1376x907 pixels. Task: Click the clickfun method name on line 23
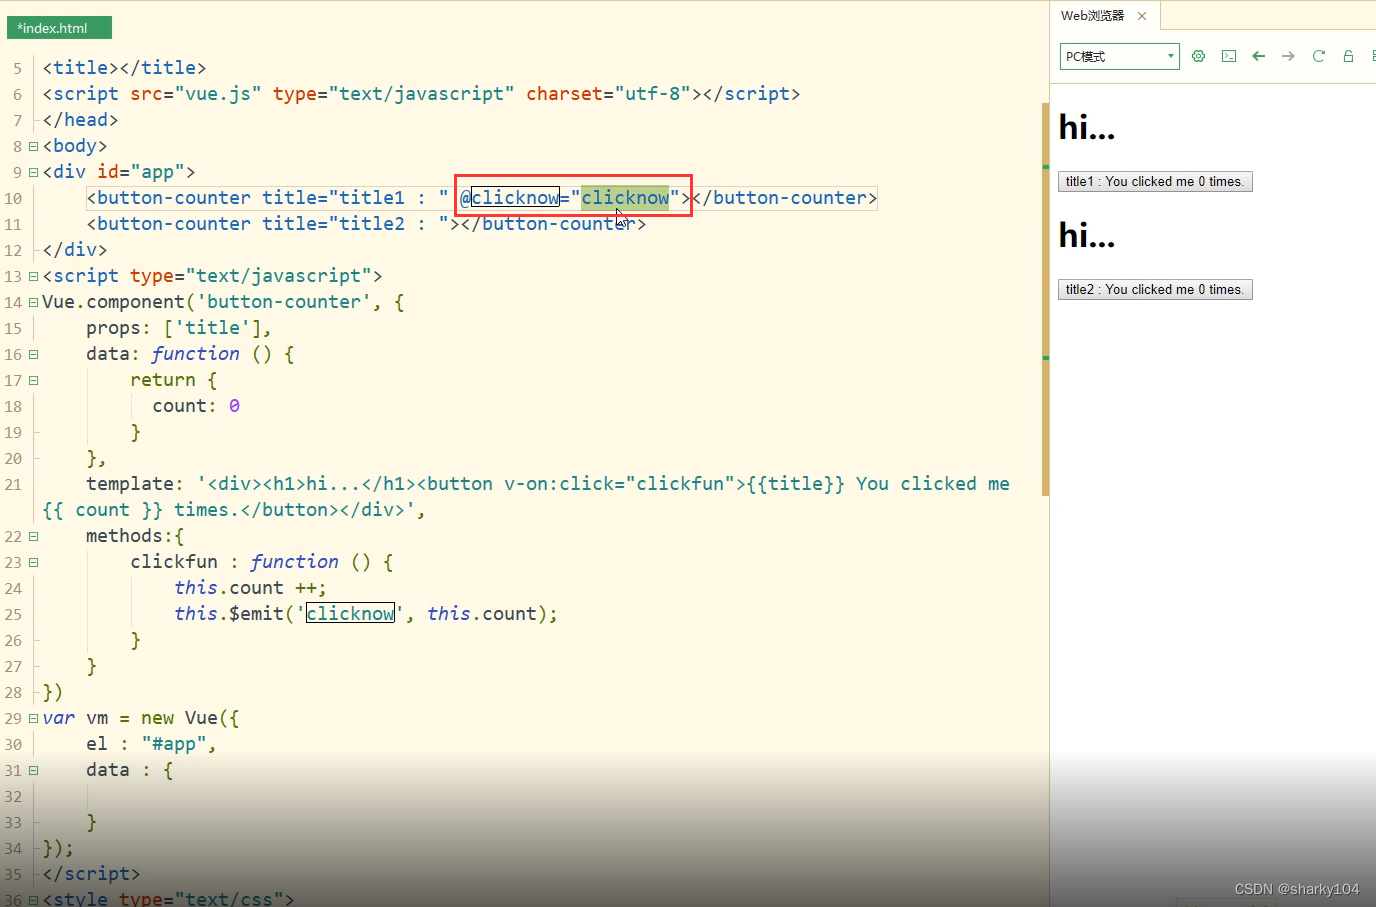174,562
